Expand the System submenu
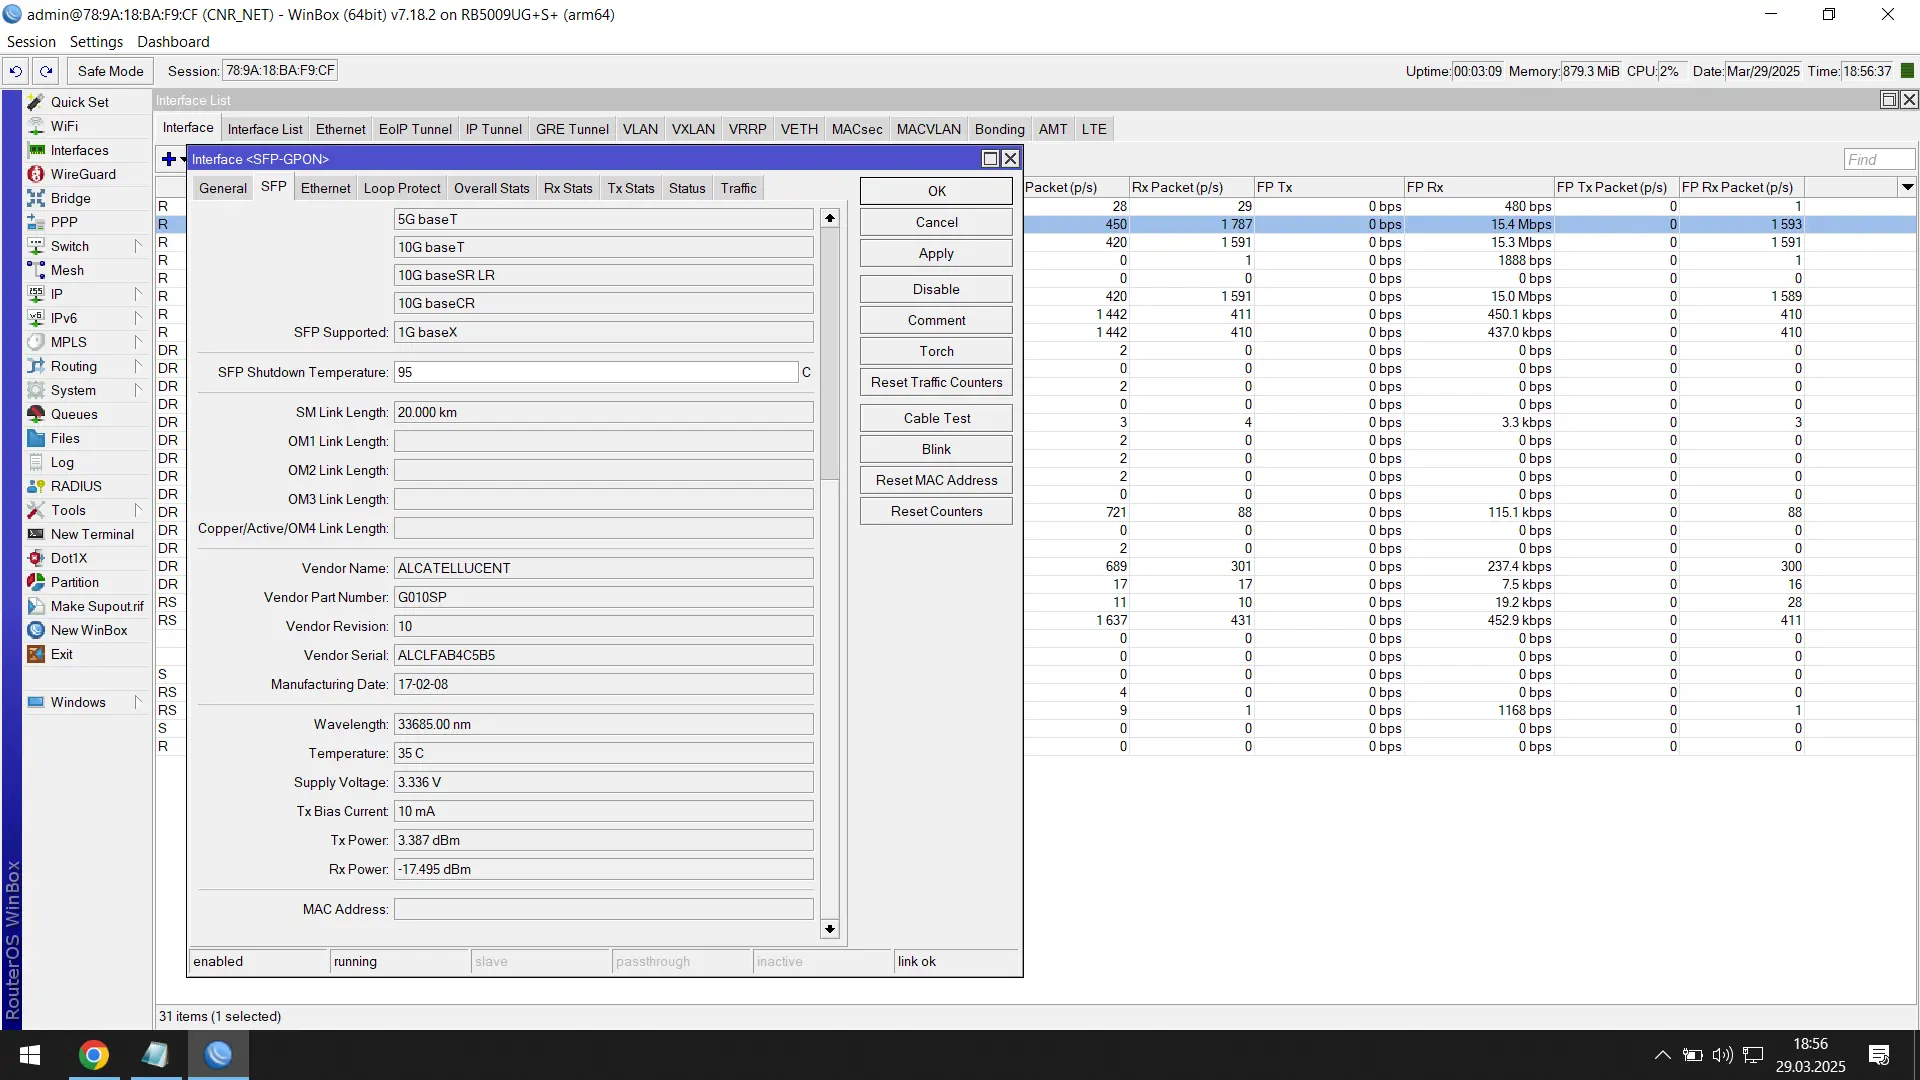Image resolution: width=1920 pixels, height=1080 pixels. pyautogui.click(x=138, y=390)
